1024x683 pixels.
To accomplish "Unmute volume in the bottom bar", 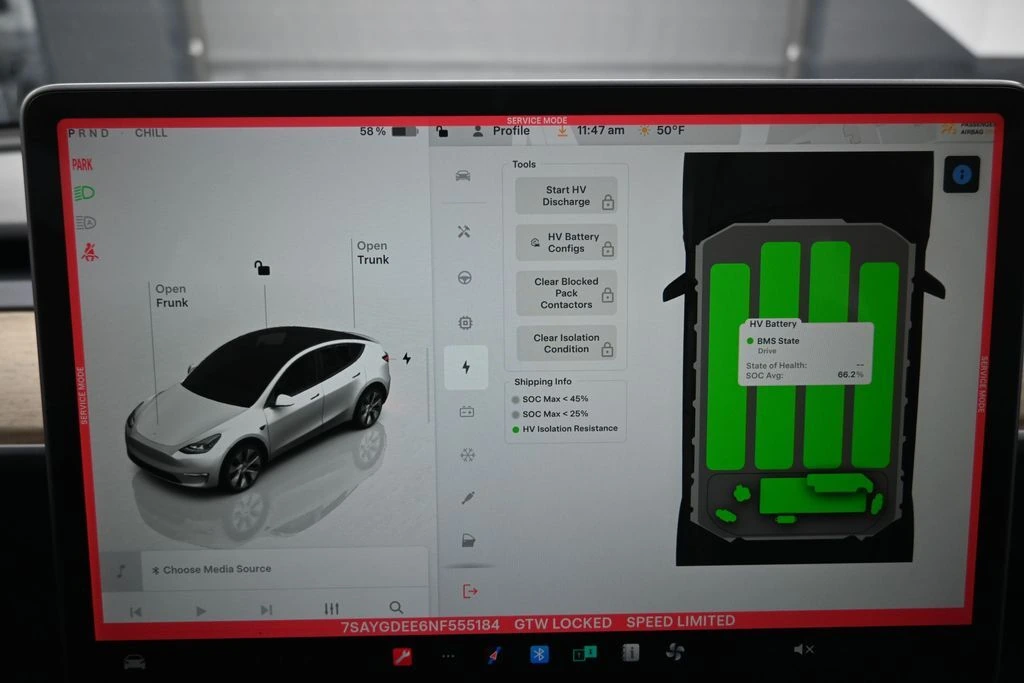I will pos(803,650).
